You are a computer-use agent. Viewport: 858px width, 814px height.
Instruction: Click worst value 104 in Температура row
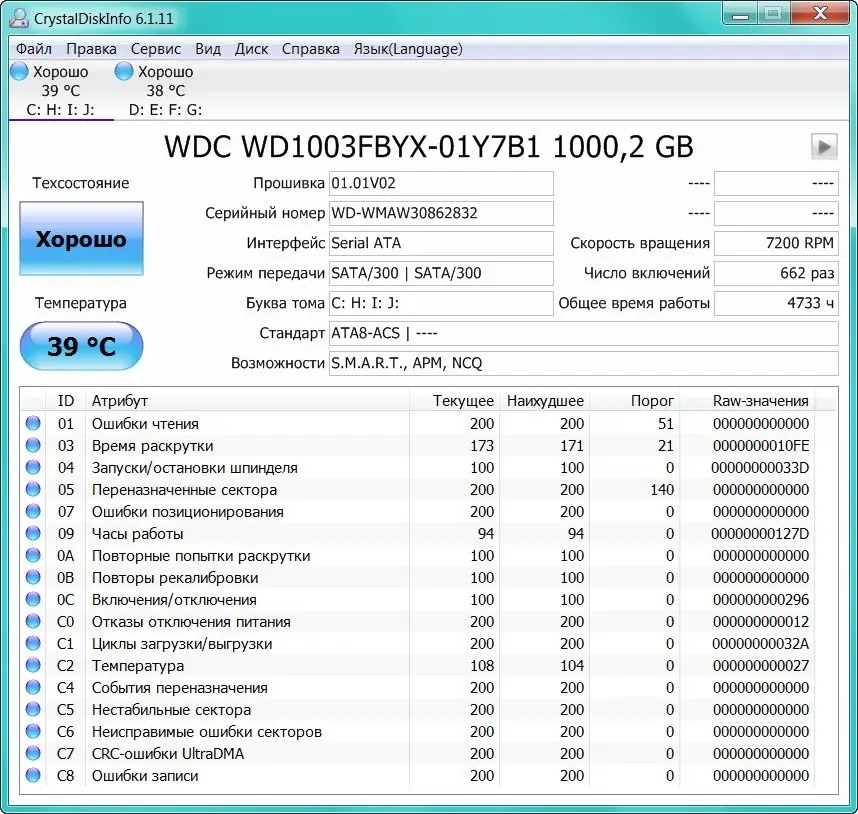click(x=572, y=666)
